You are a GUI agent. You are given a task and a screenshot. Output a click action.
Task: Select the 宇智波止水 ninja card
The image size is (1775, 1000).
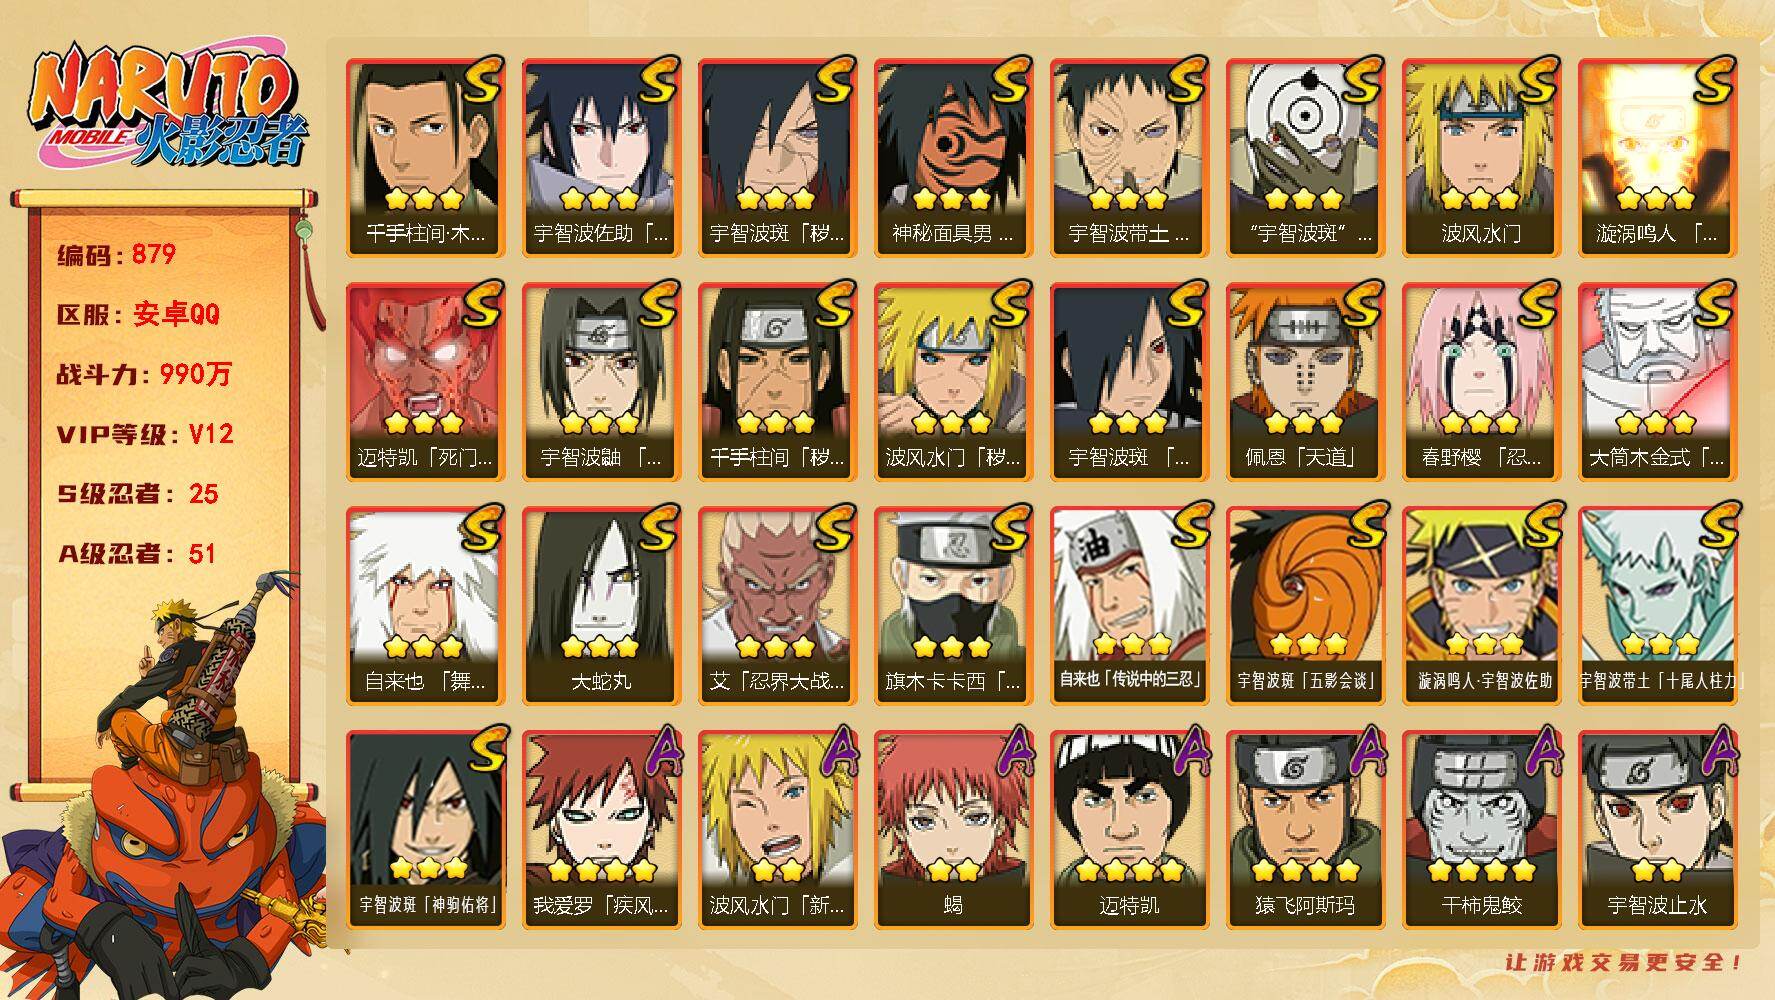[x=1657, y=829]
